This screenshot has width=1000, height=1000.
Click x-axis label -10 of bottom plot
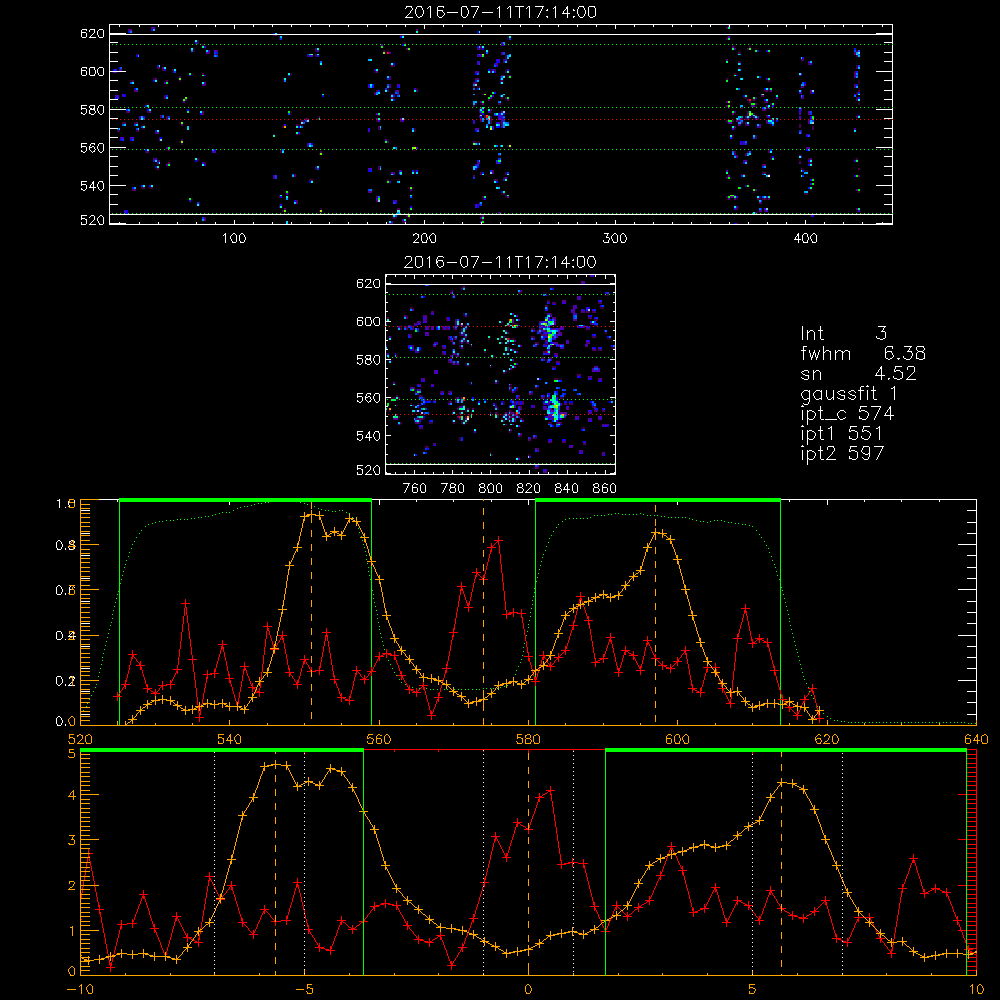coord(80,989)
